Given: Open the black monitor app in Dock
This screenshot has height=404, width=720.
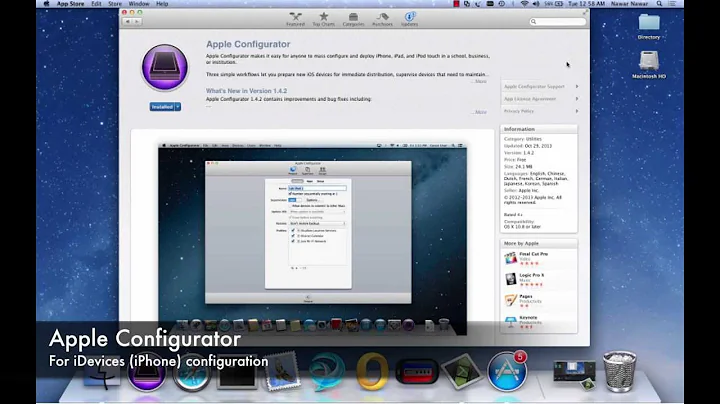Looking at the screenshot, I should (x=237, y=374).
